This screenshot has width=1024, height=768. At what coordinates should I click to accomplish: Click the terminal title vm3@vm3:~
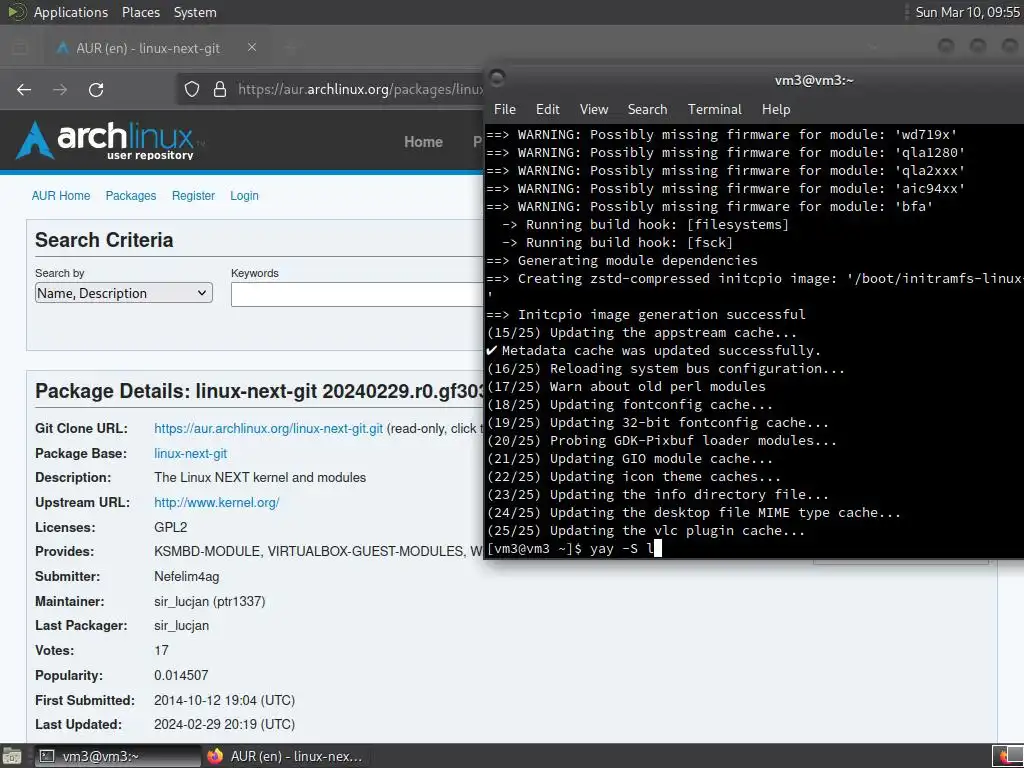814,80
